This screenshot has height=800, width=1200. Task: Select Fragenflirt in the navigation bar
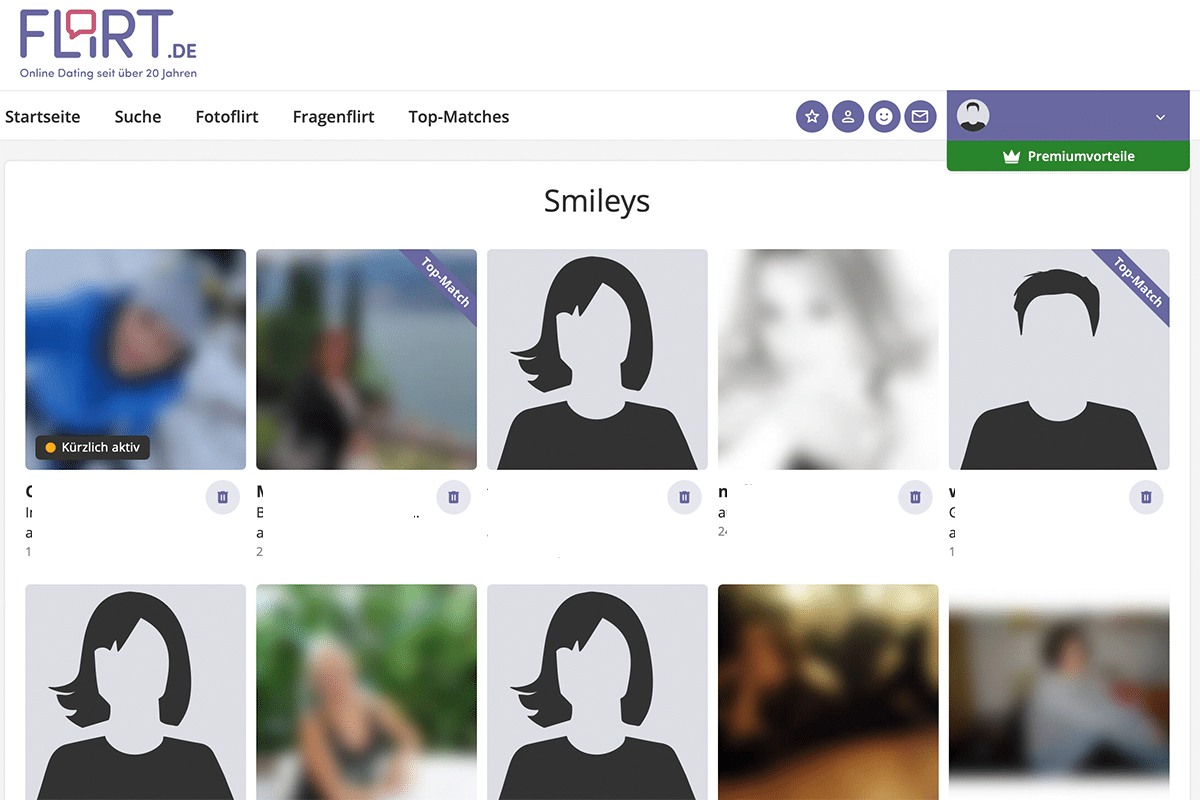point(333,117)
